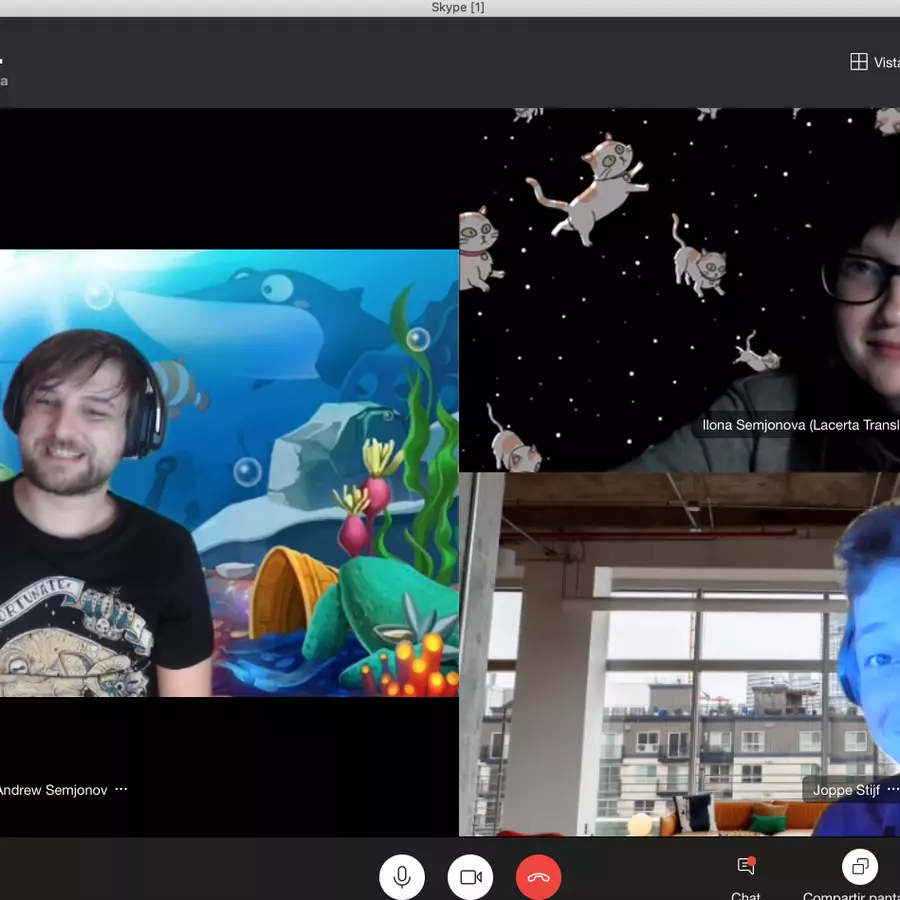Hang up with the red end-call button
This screenshot has height=900, width=900.
pos(539,877)
